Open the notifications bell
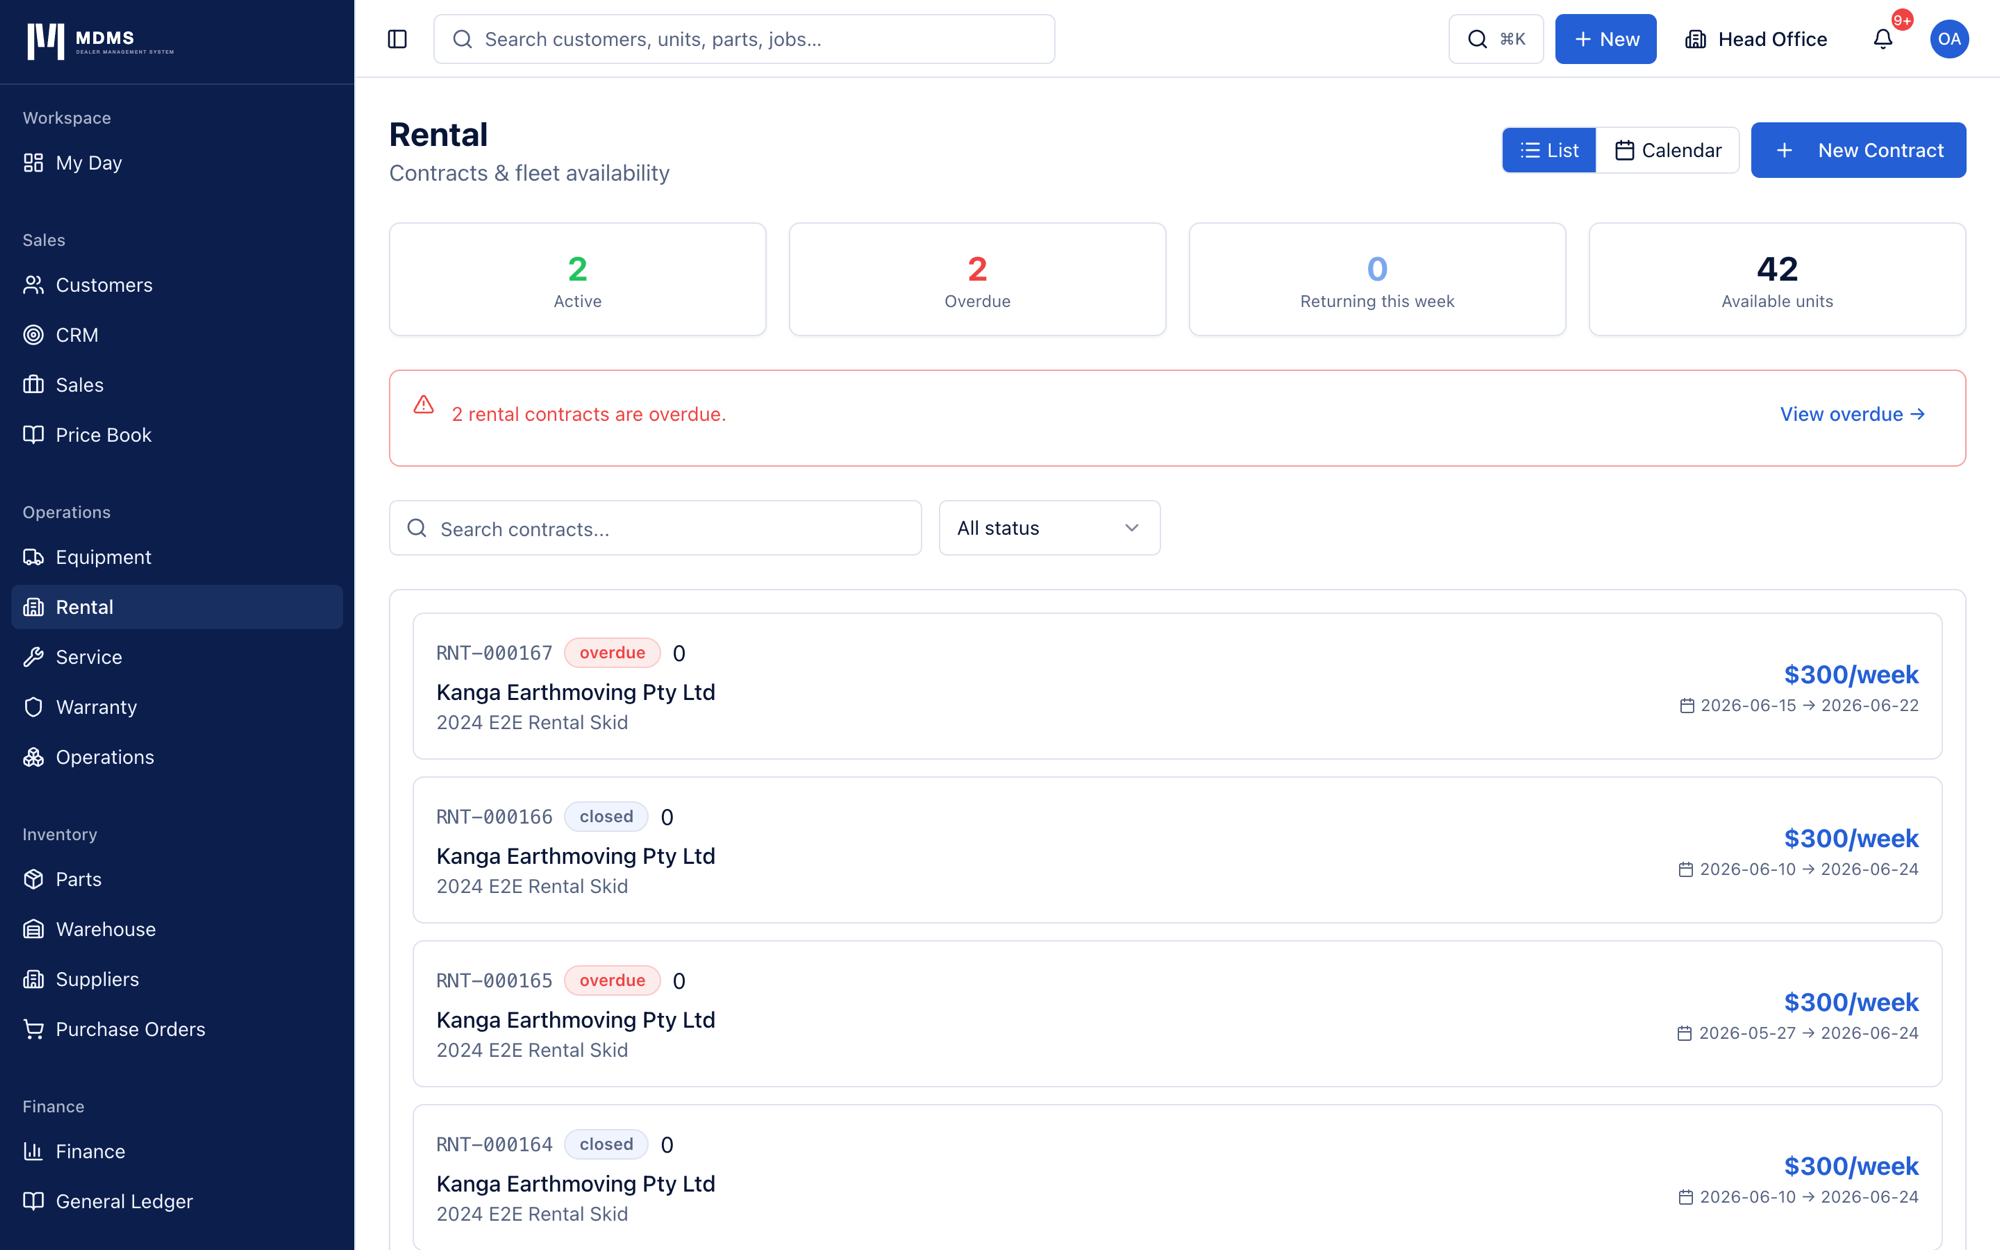The height and width of the screenshot is (1250, 2000). click(1883, 39)
